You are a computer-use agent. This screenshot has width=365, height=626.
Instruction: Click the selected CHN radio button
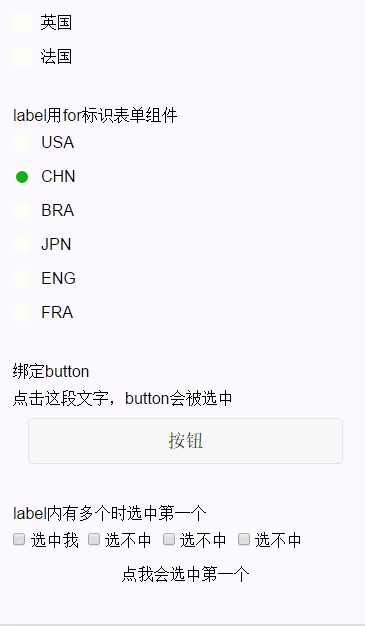coord(22,176)
